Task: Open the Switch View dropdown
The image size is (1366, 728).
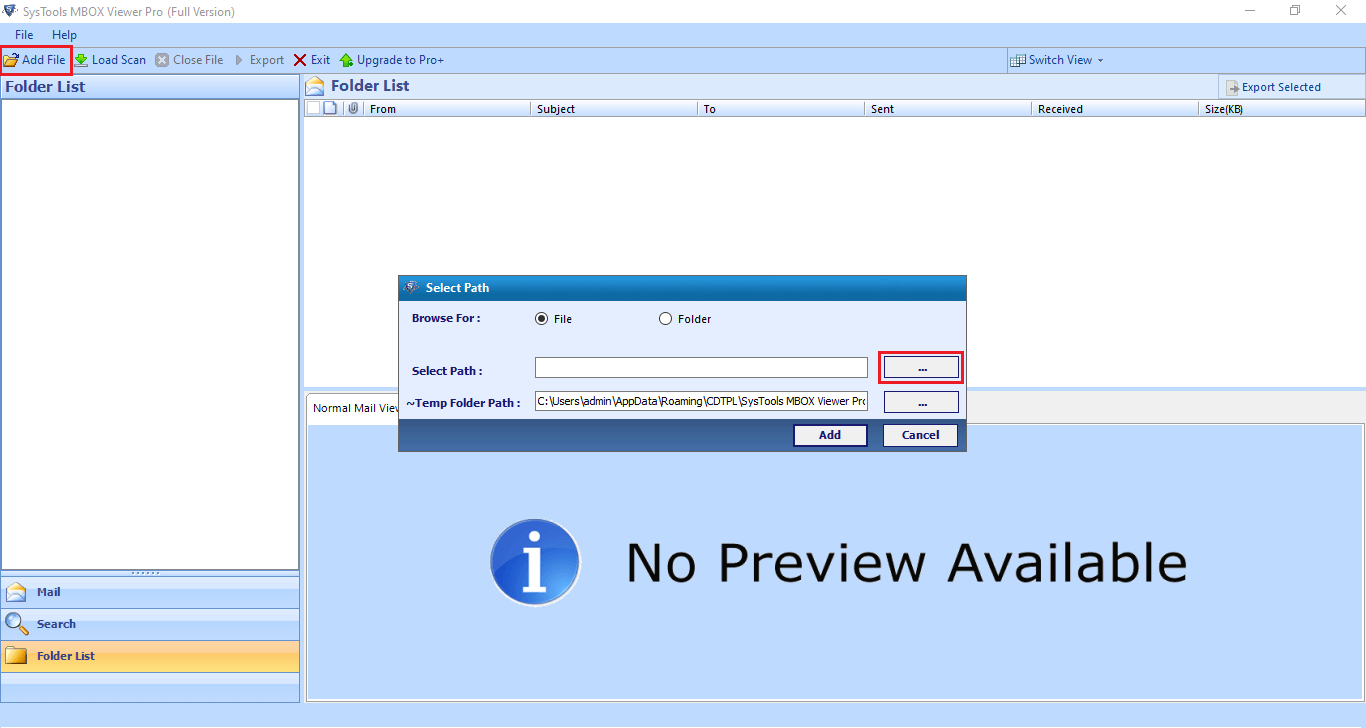Action: 1057,60
